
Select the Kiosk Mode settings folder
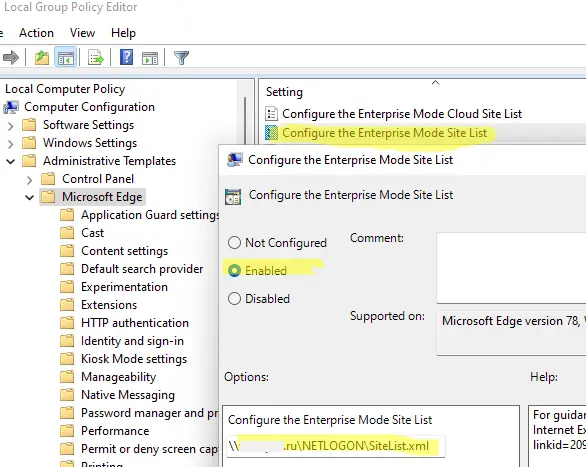(x=134, y=359)
